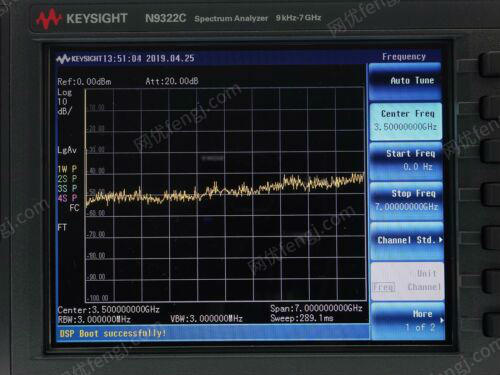Select the Frequency menu title
500x375 pixels.
(x=404, y=57)
